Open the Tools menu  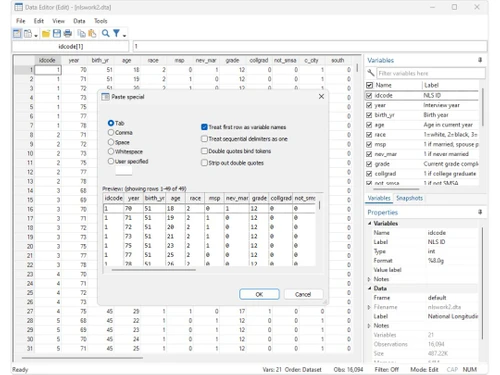[100, 21]
